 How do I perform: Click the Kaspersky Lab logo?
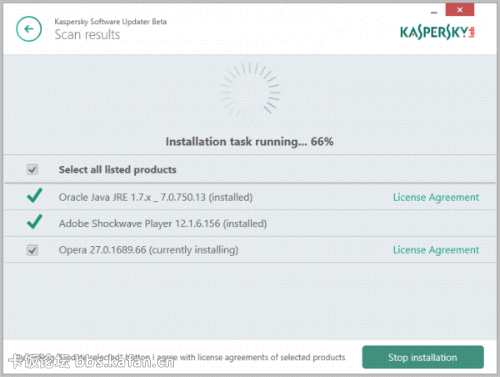[437, 33]
